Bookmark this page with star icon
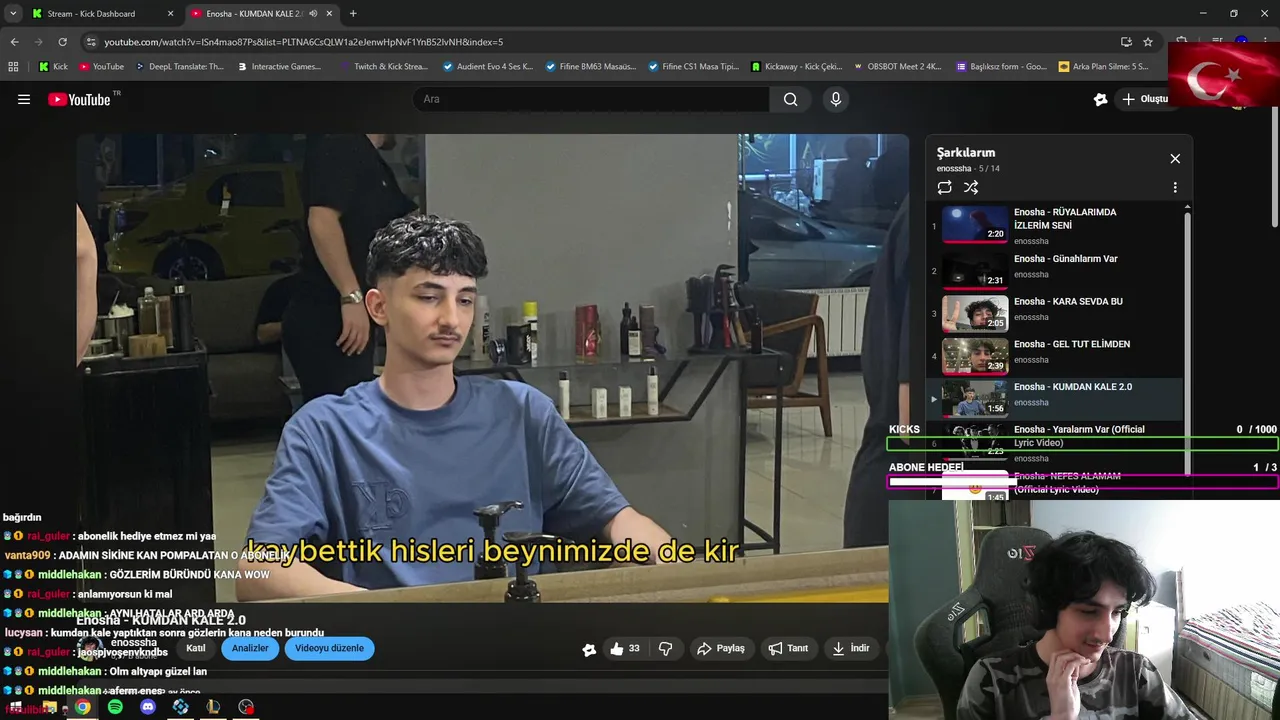The image size is (1280, 720). click(x=1148, y=42)
